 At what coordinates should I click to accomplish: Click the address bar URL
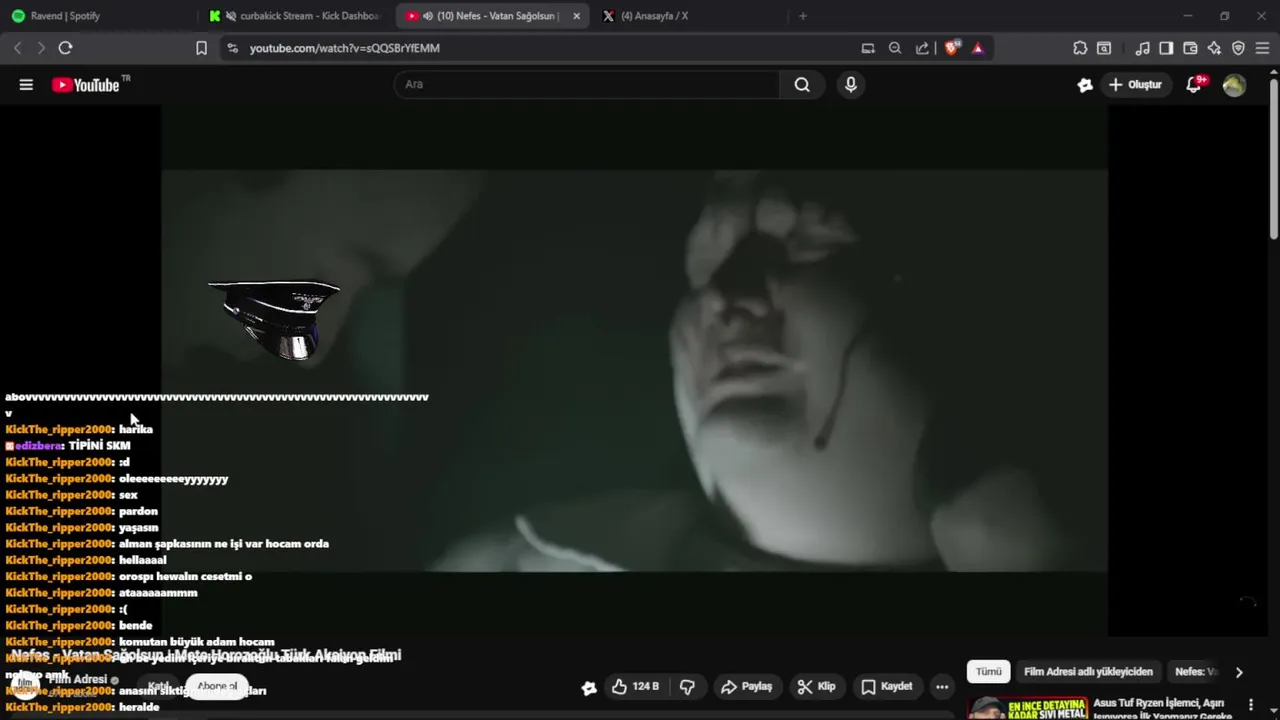click(x=345, y=48)
